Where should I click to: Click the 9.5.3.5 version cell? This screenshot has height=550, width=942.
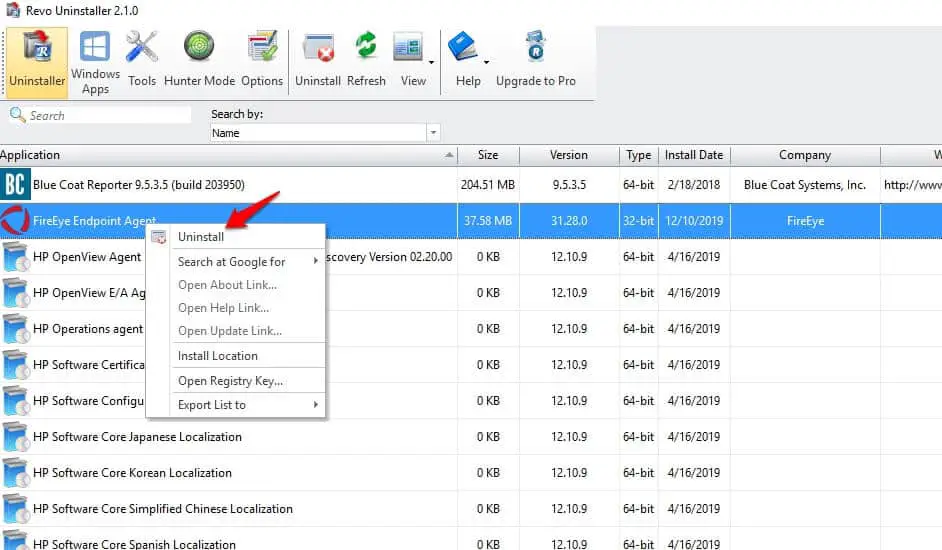[569, 185]
